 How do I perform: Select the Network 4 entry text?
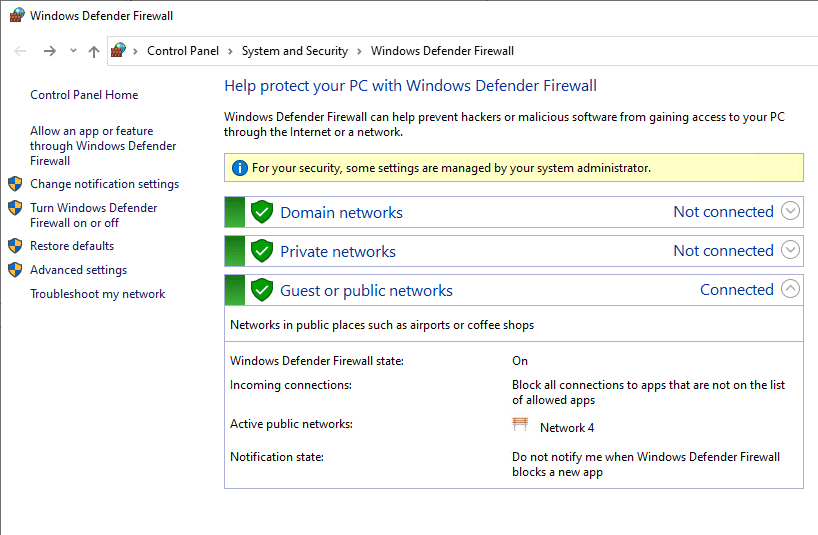coord(567,428)
